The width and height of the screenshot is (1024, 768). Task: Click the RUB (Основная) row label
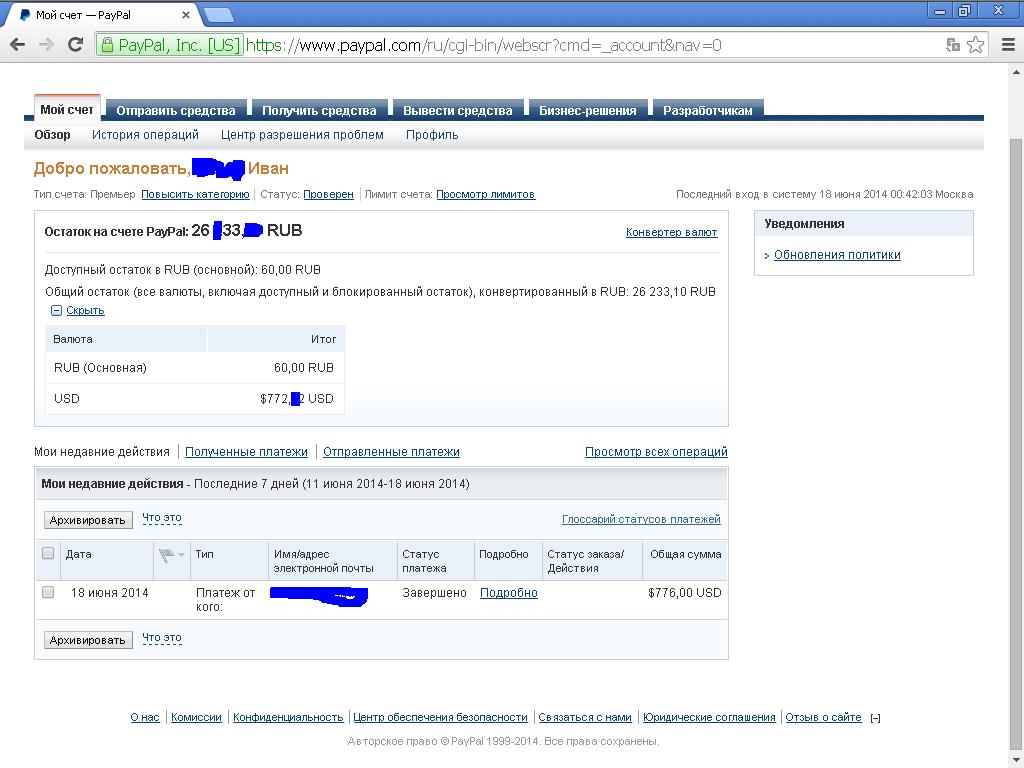100,368
